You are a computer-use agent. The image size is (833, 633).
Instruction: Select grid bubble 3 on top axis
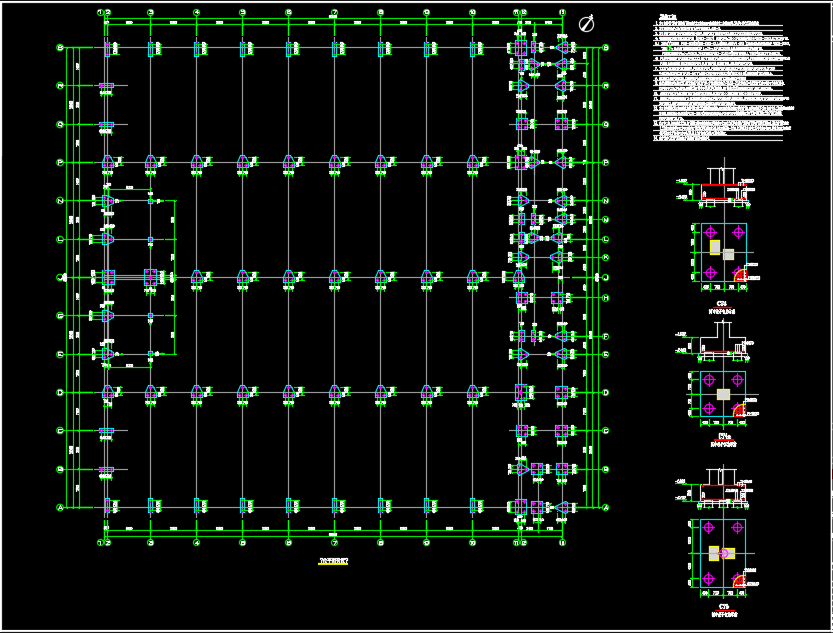(x=150, y=13)
